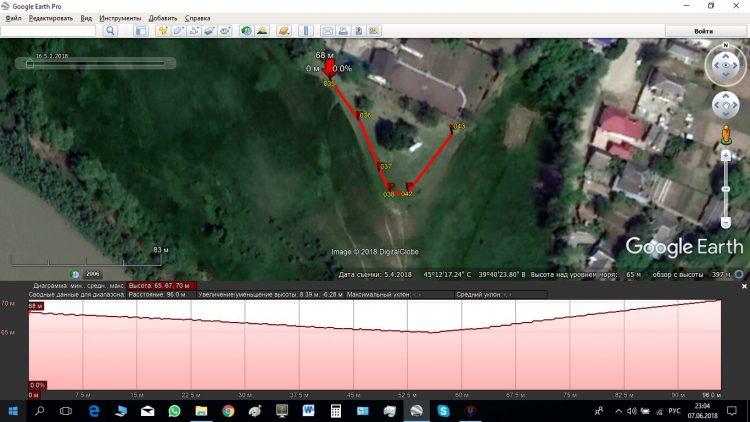Toggle sunlight across the landscape
750x422 pixels.
coord(262,31)
